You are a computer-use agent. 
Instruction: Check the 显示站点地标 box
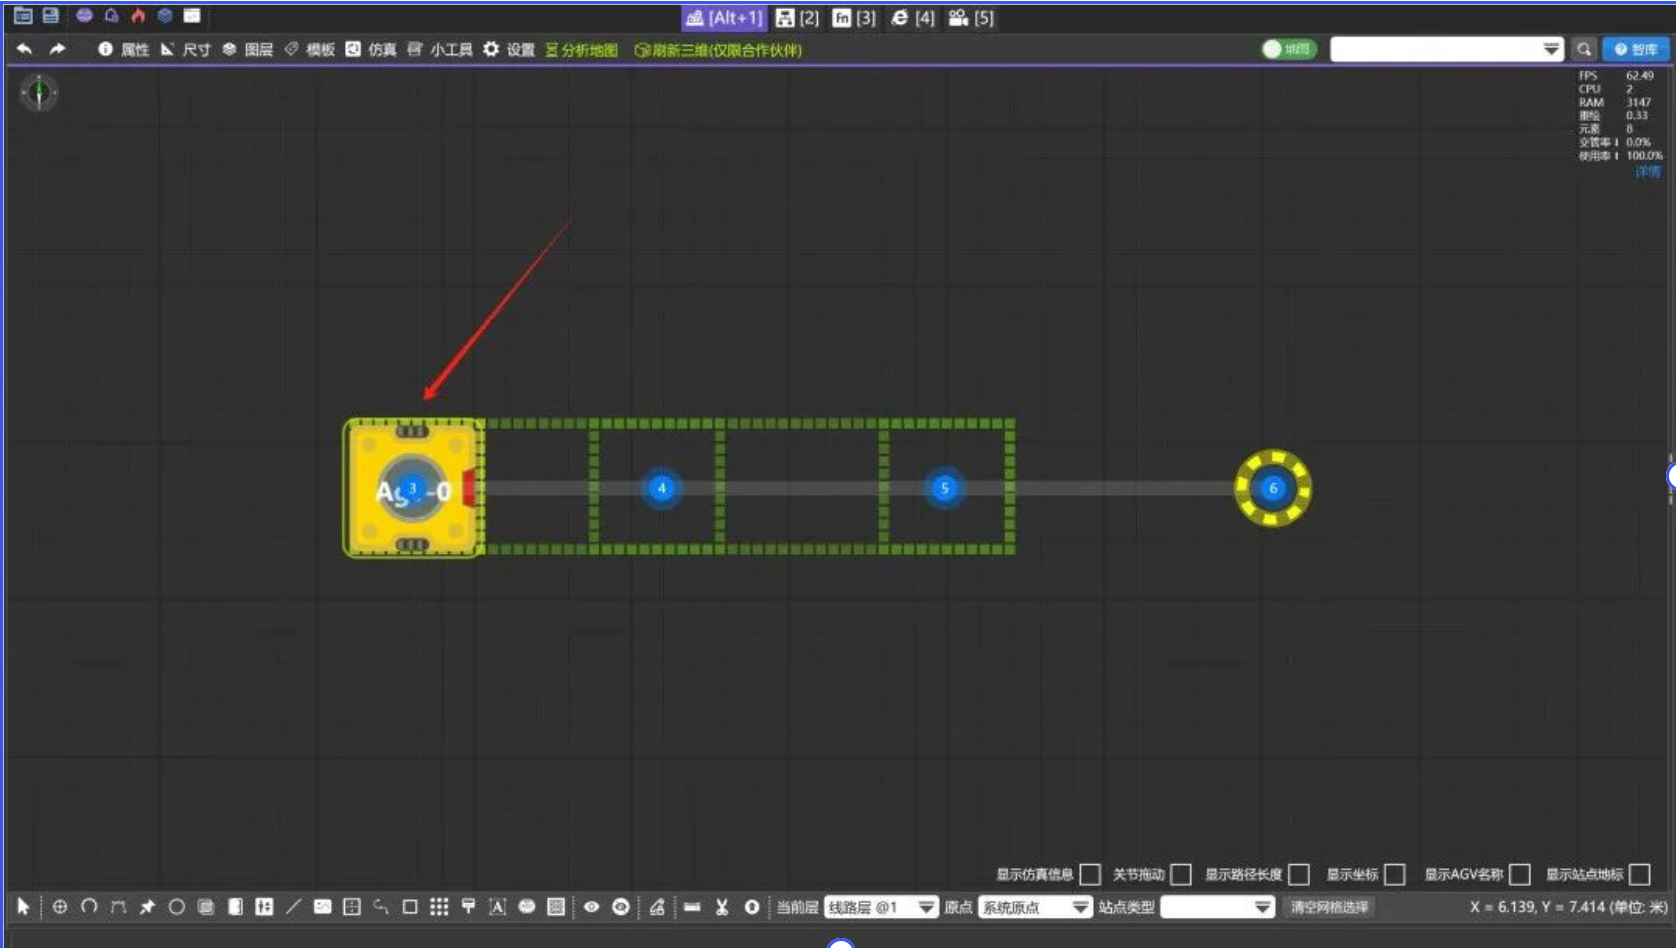(x=1640, y=875)
